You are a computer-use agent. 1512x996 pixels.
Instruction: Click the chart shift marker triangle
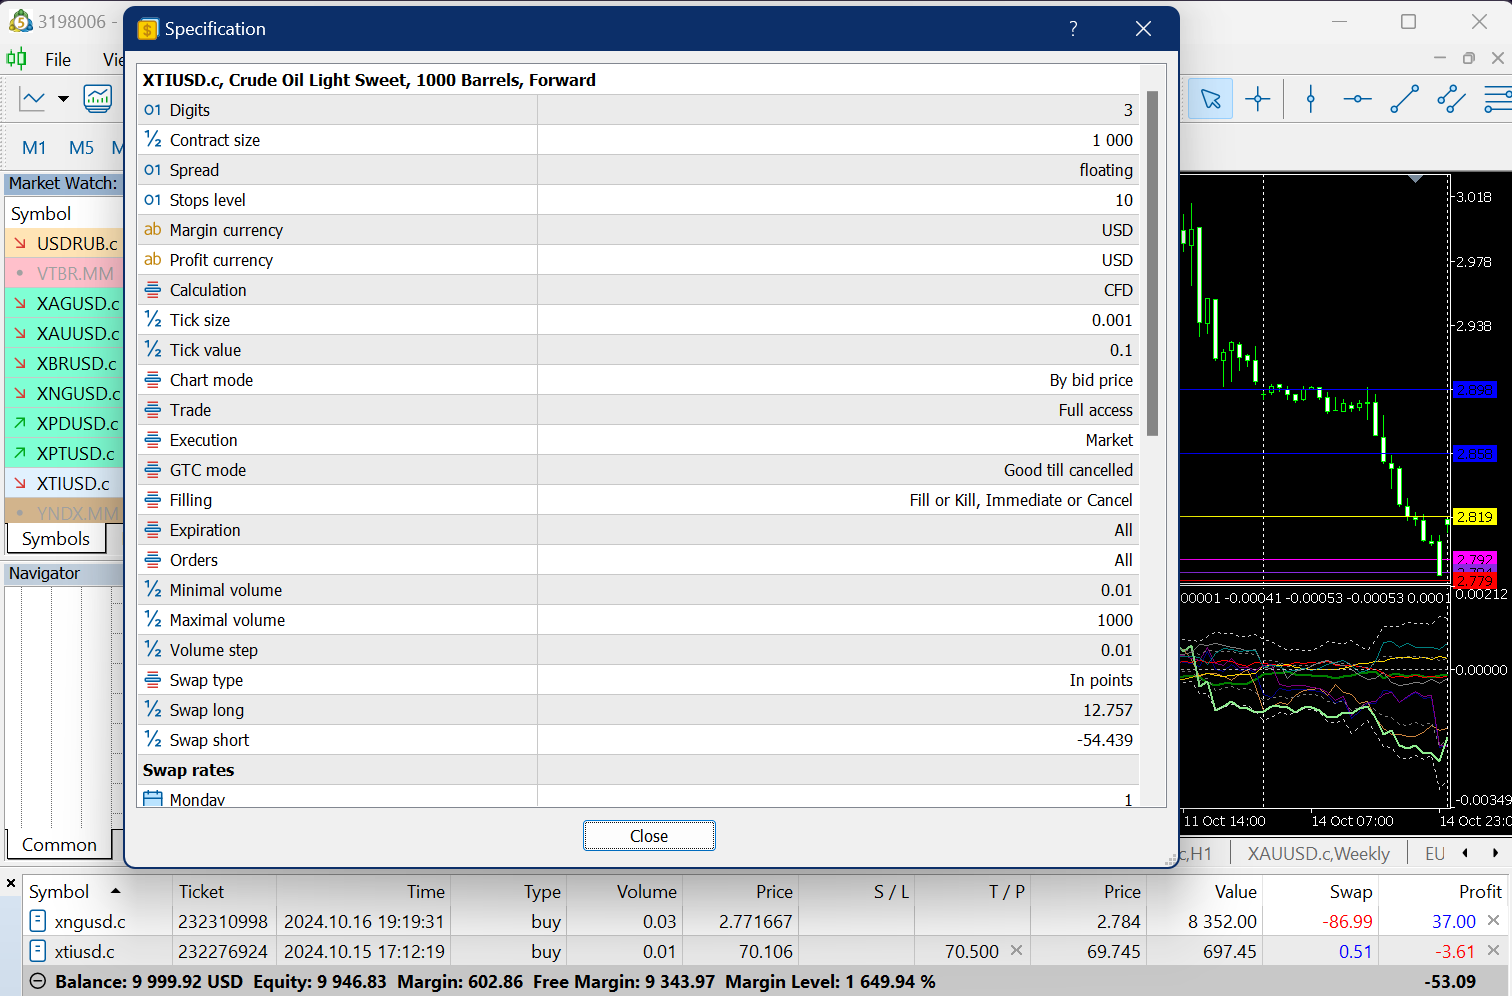(x=1415, y=179)
